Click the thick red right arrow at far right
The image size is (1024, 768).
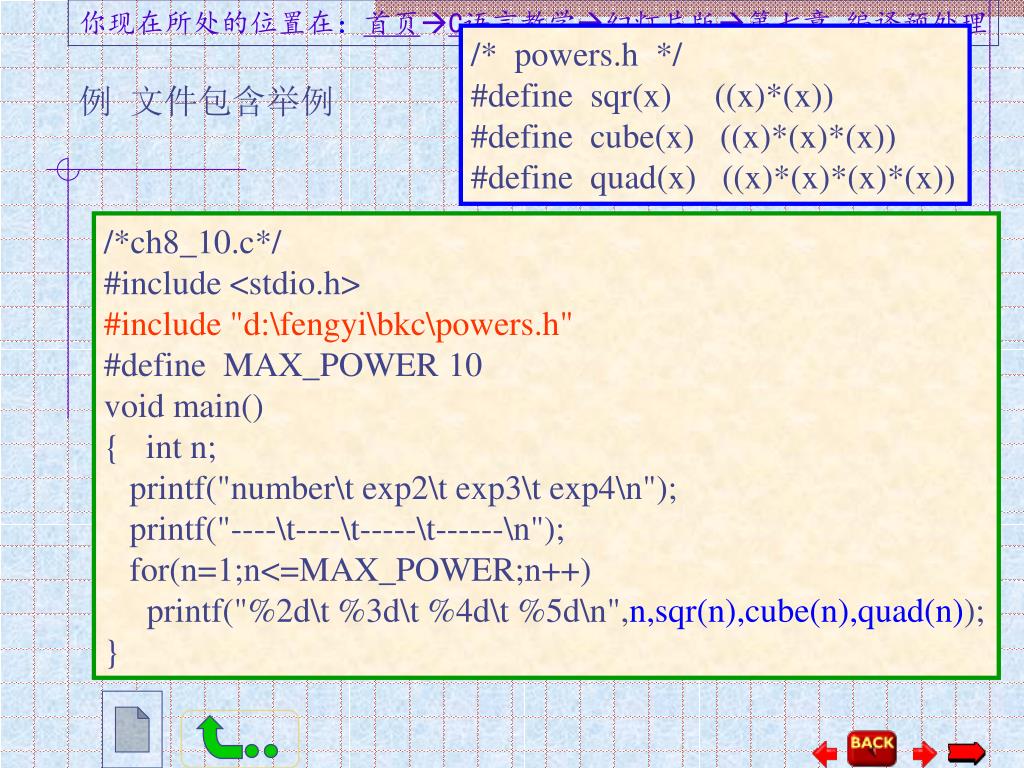pyautogui.click(x=967, y=752)
